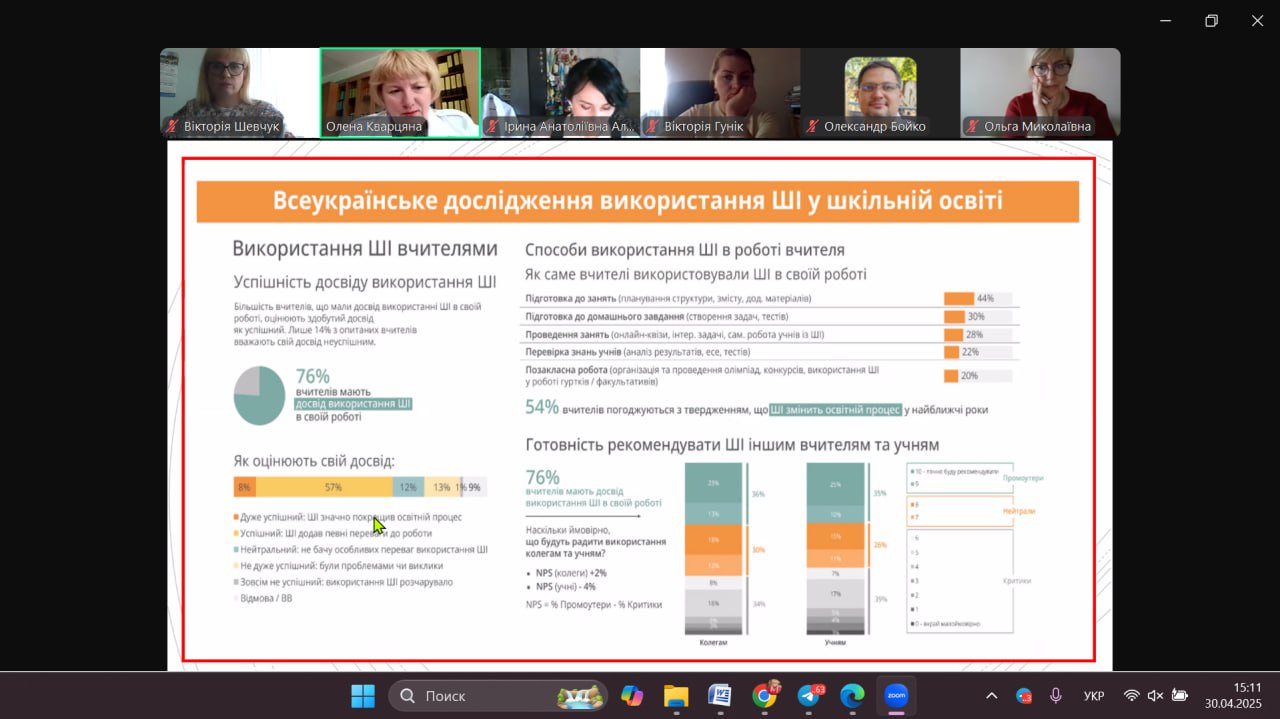This screenshot has height=719, width=1280.
Task: Select Олена Кварцяна's video tile
Action: [400, 92]
